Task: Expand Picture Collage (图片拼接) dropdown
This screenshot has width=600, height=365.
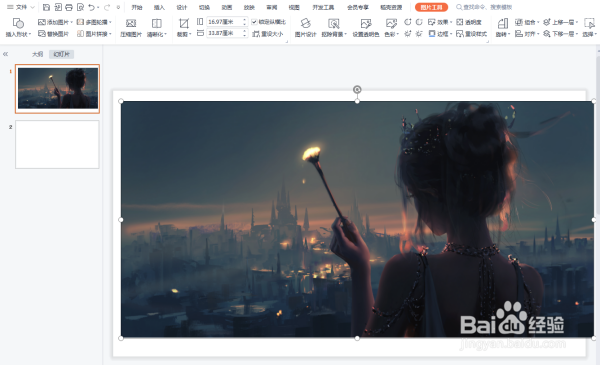Action: pyautogui.click(x=110, y=34)
